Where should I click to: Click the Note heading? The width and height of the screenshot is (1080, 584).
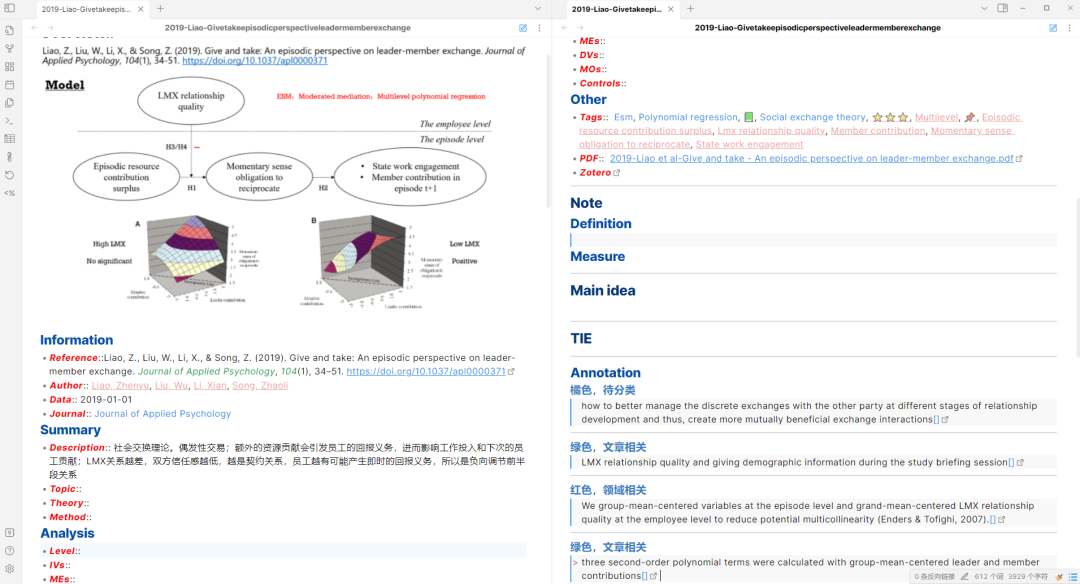pos(586,203)
